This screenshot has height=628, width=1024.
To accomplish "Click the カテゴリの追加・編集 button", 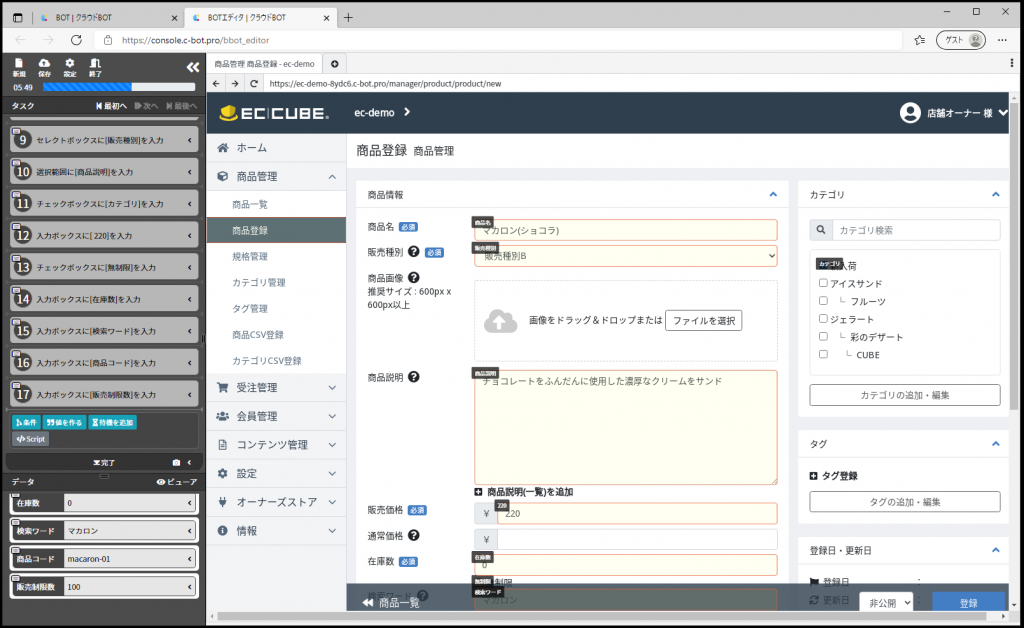I will (x=904, y=395).
